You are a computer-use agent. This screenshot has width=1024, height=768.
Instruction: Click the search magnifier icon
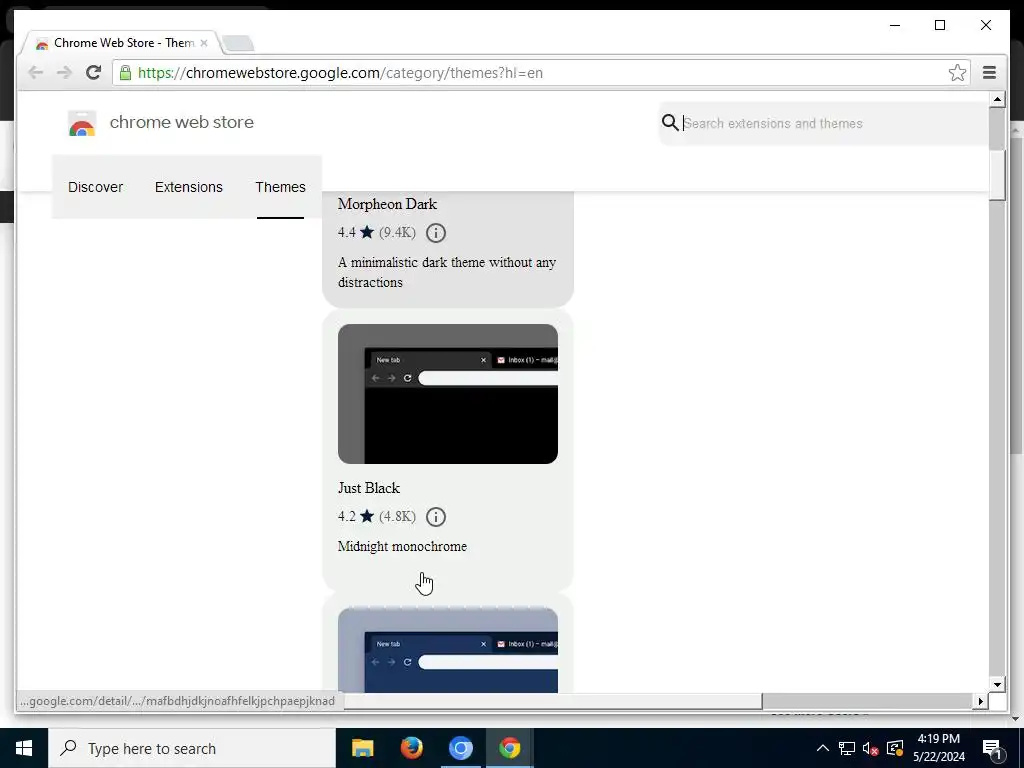click(670, 123)
